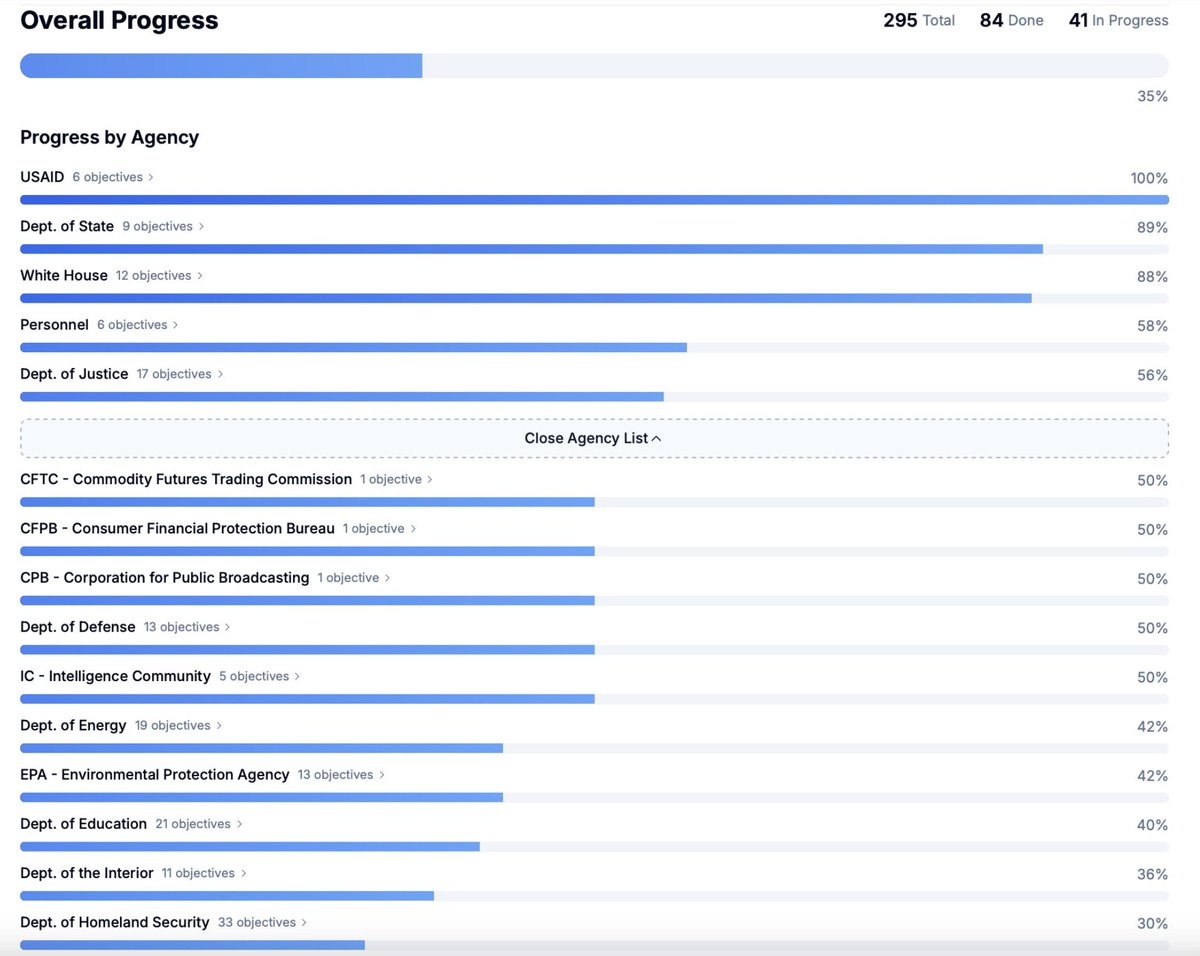This screenshot has height=956, width=1200.
Task: Click the 35% overall percentage
Action: pyautogui.click(x=1152, y=96)
